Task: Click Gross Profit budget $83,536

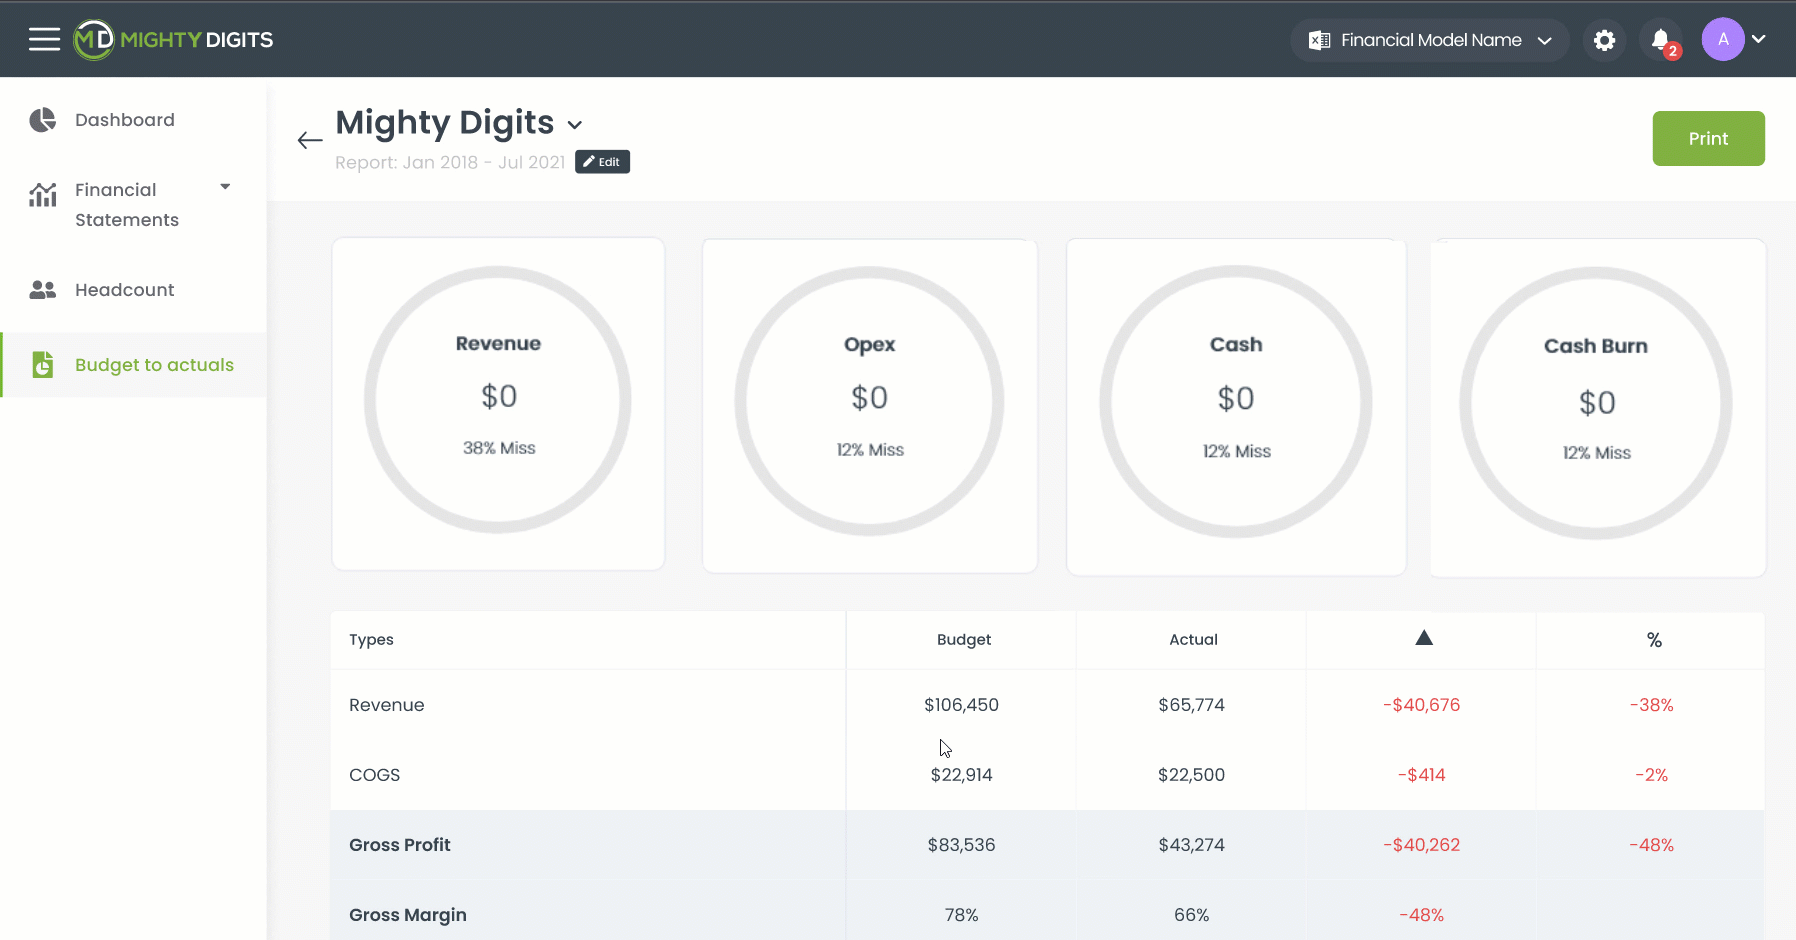Action: 961,845
